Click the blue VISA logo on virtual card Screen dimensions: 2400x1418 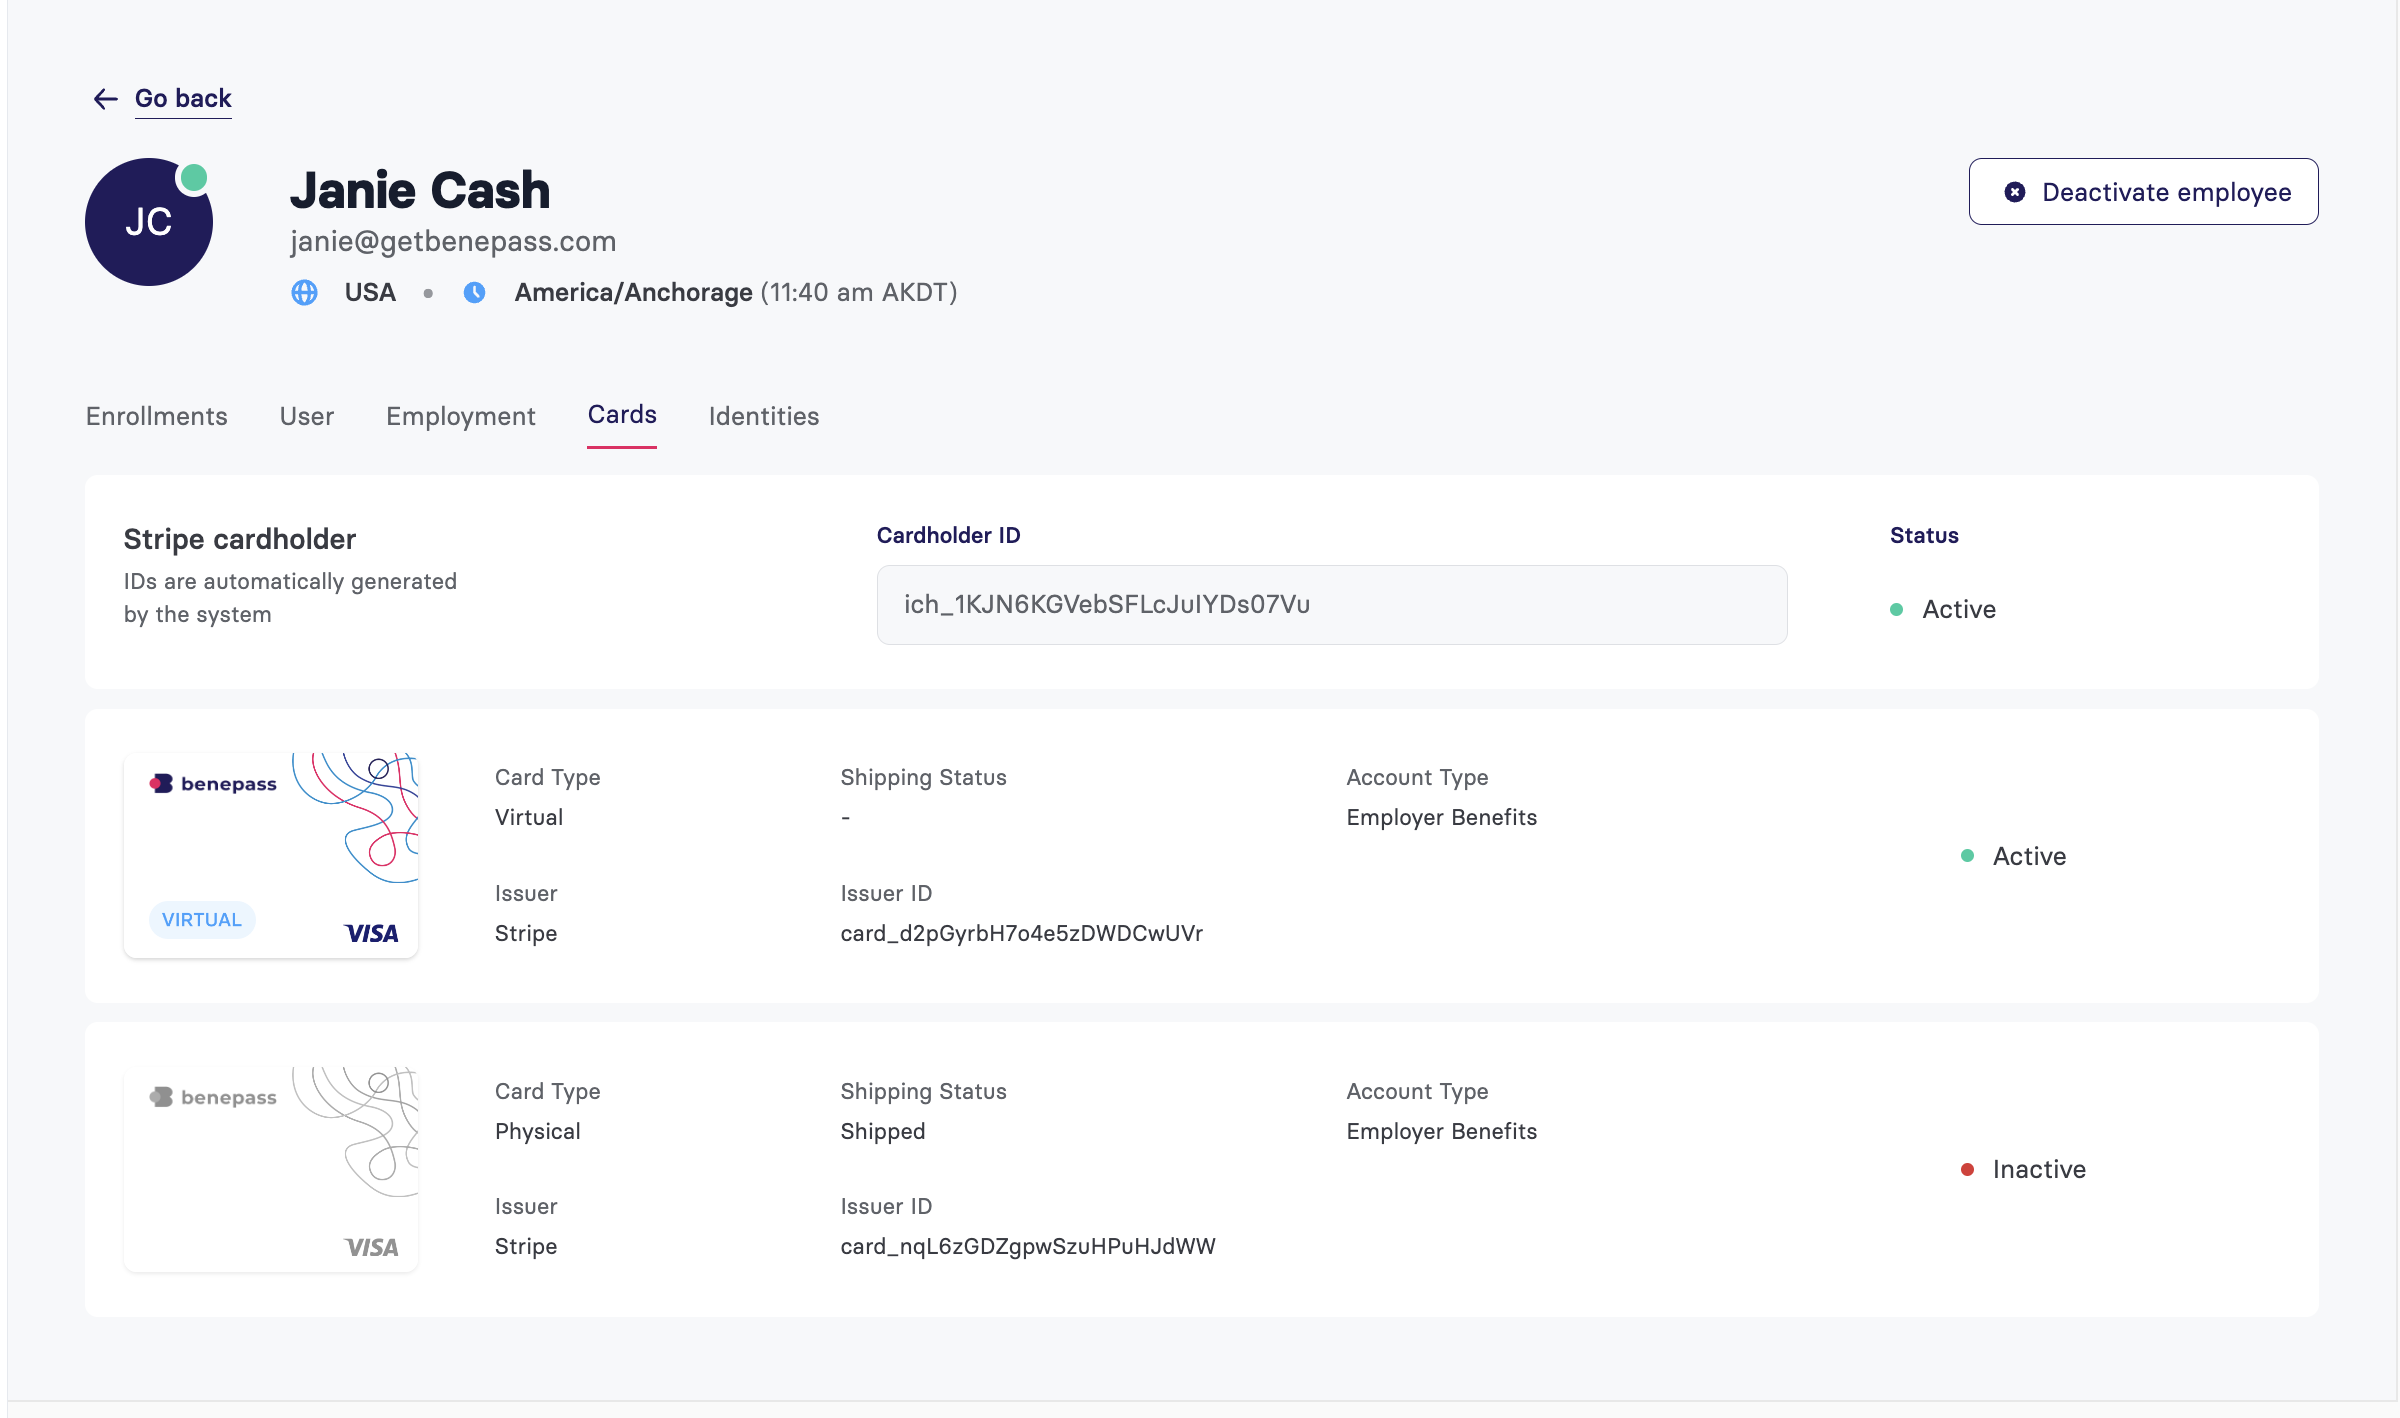point(371,934)
